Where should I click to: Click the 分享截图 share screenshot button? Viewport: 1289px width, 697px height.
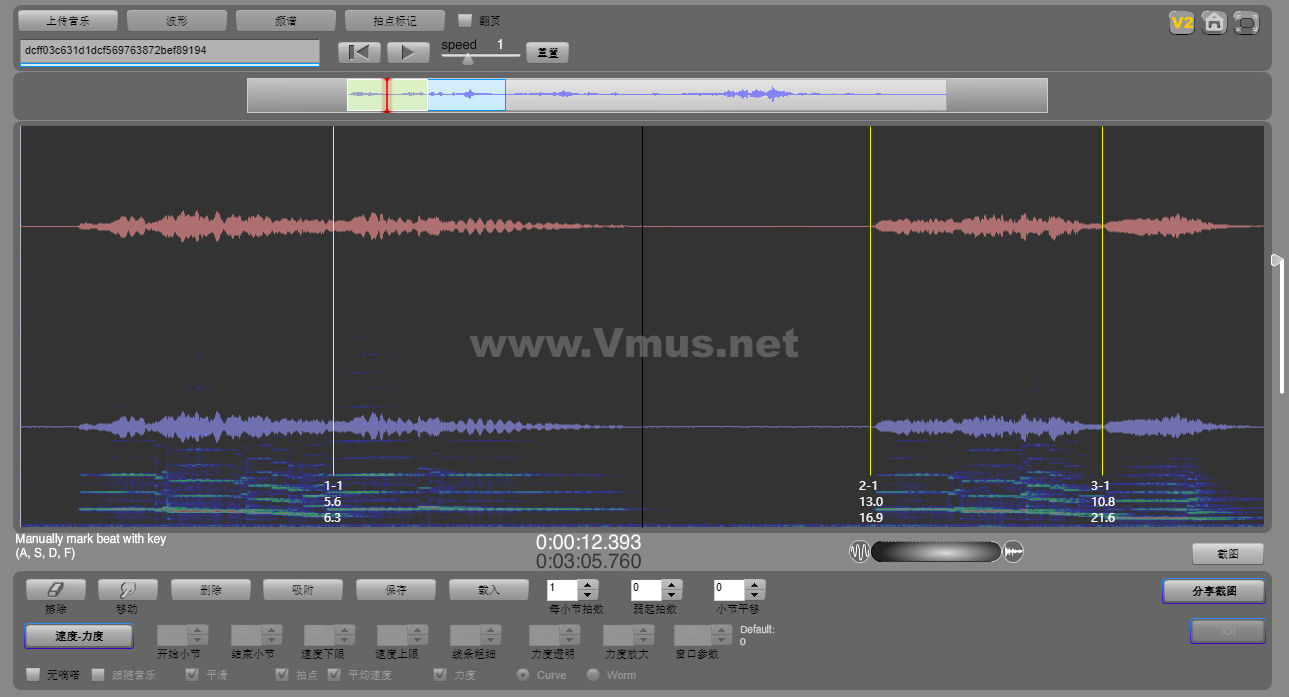pos(1214,591)
